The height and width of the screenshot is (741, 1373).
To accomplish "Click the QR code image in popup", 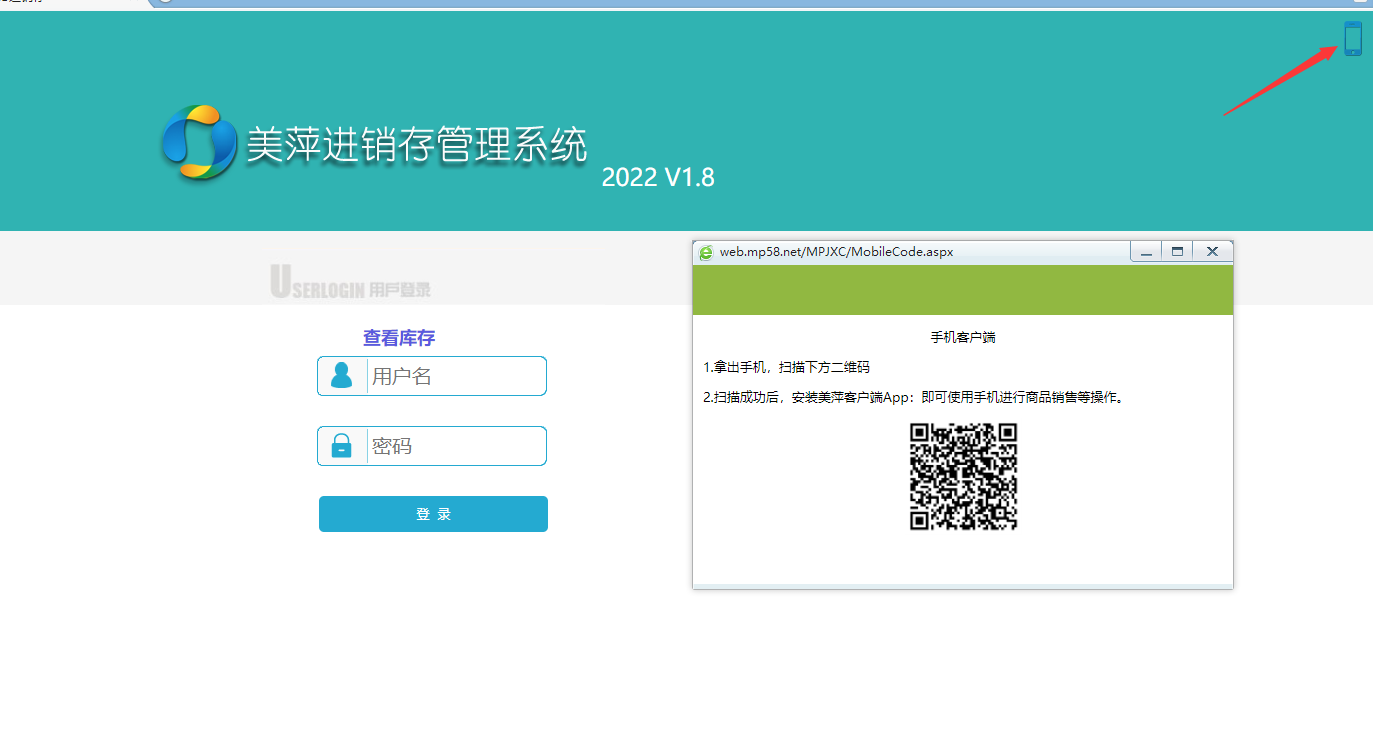I will 963,477.
